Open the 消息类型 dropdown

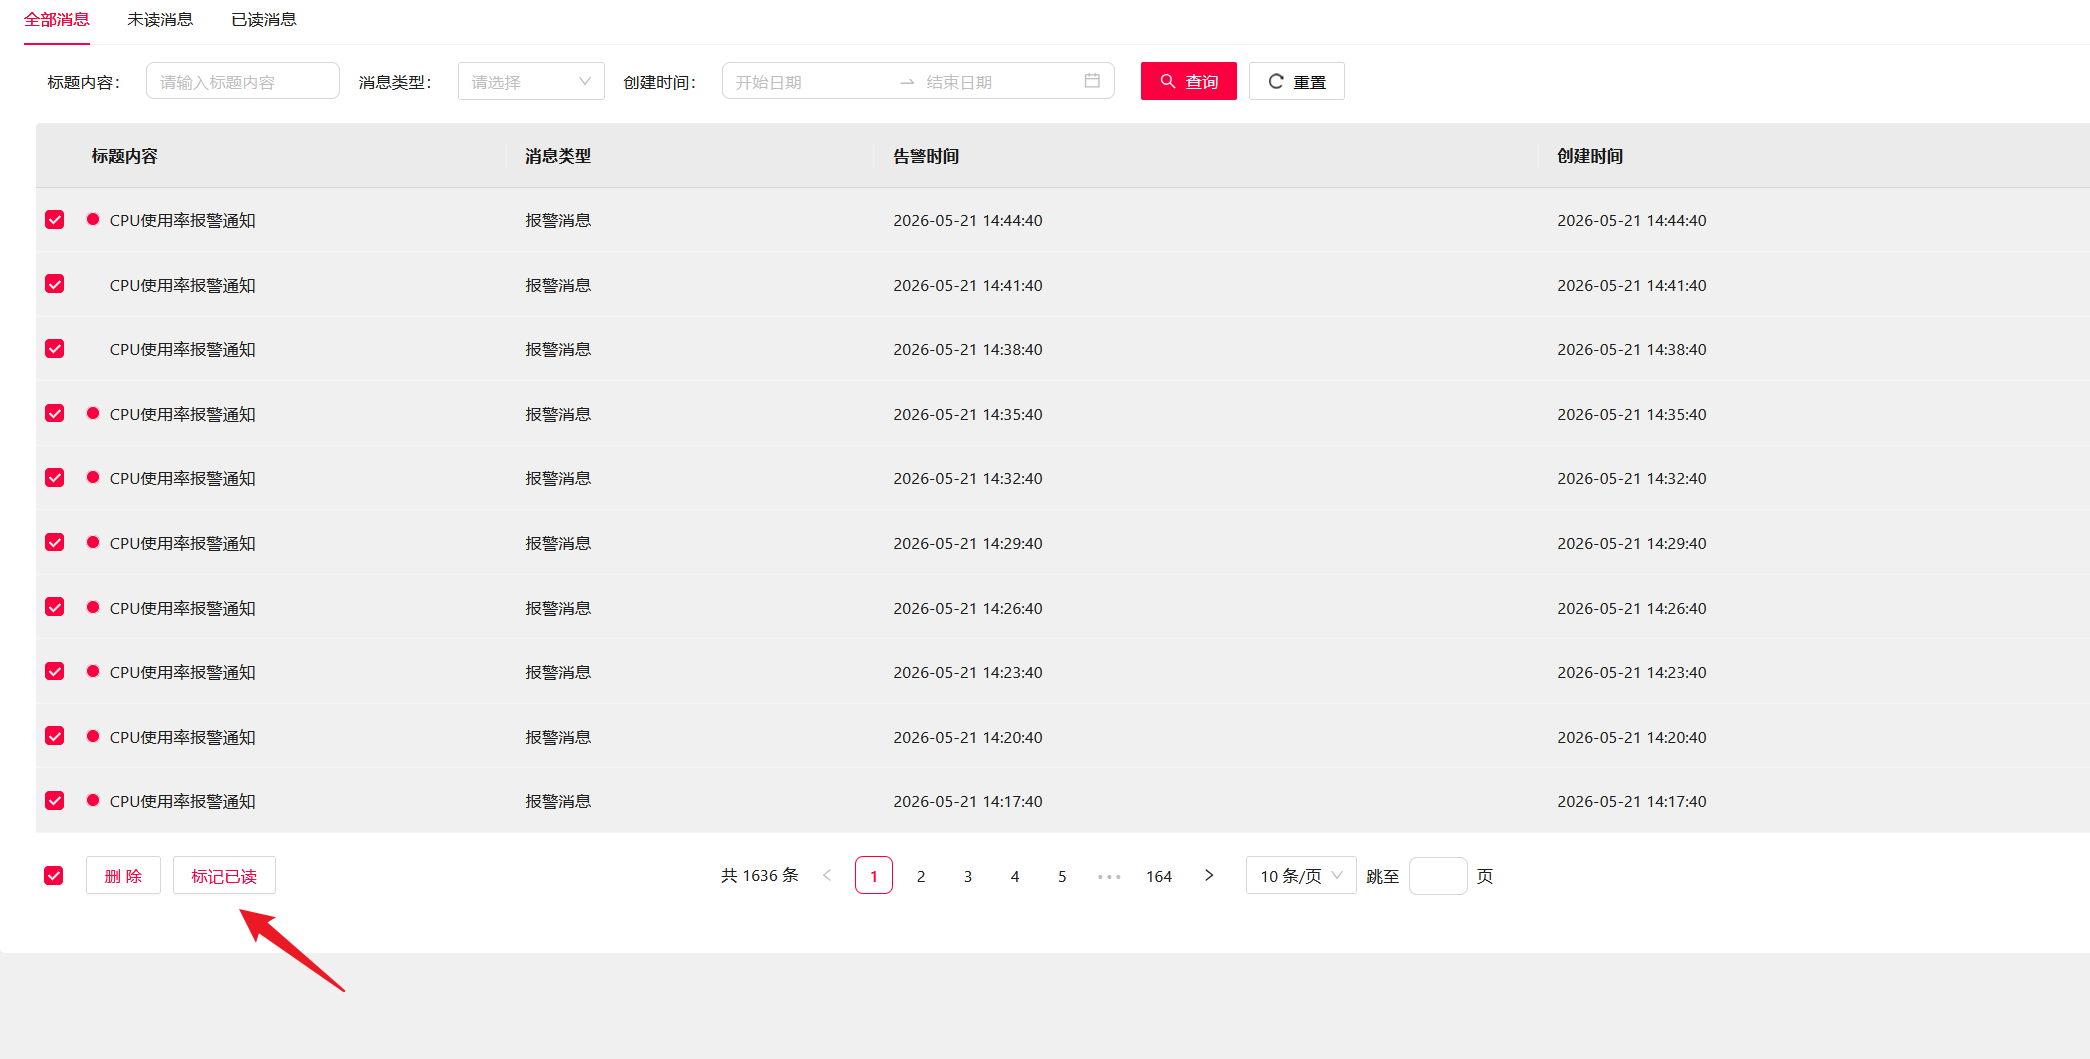tap(531, 82)
